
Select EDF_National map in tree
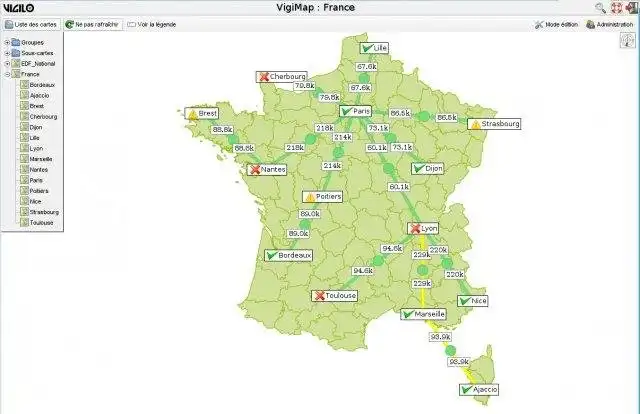tap(33, 64)
